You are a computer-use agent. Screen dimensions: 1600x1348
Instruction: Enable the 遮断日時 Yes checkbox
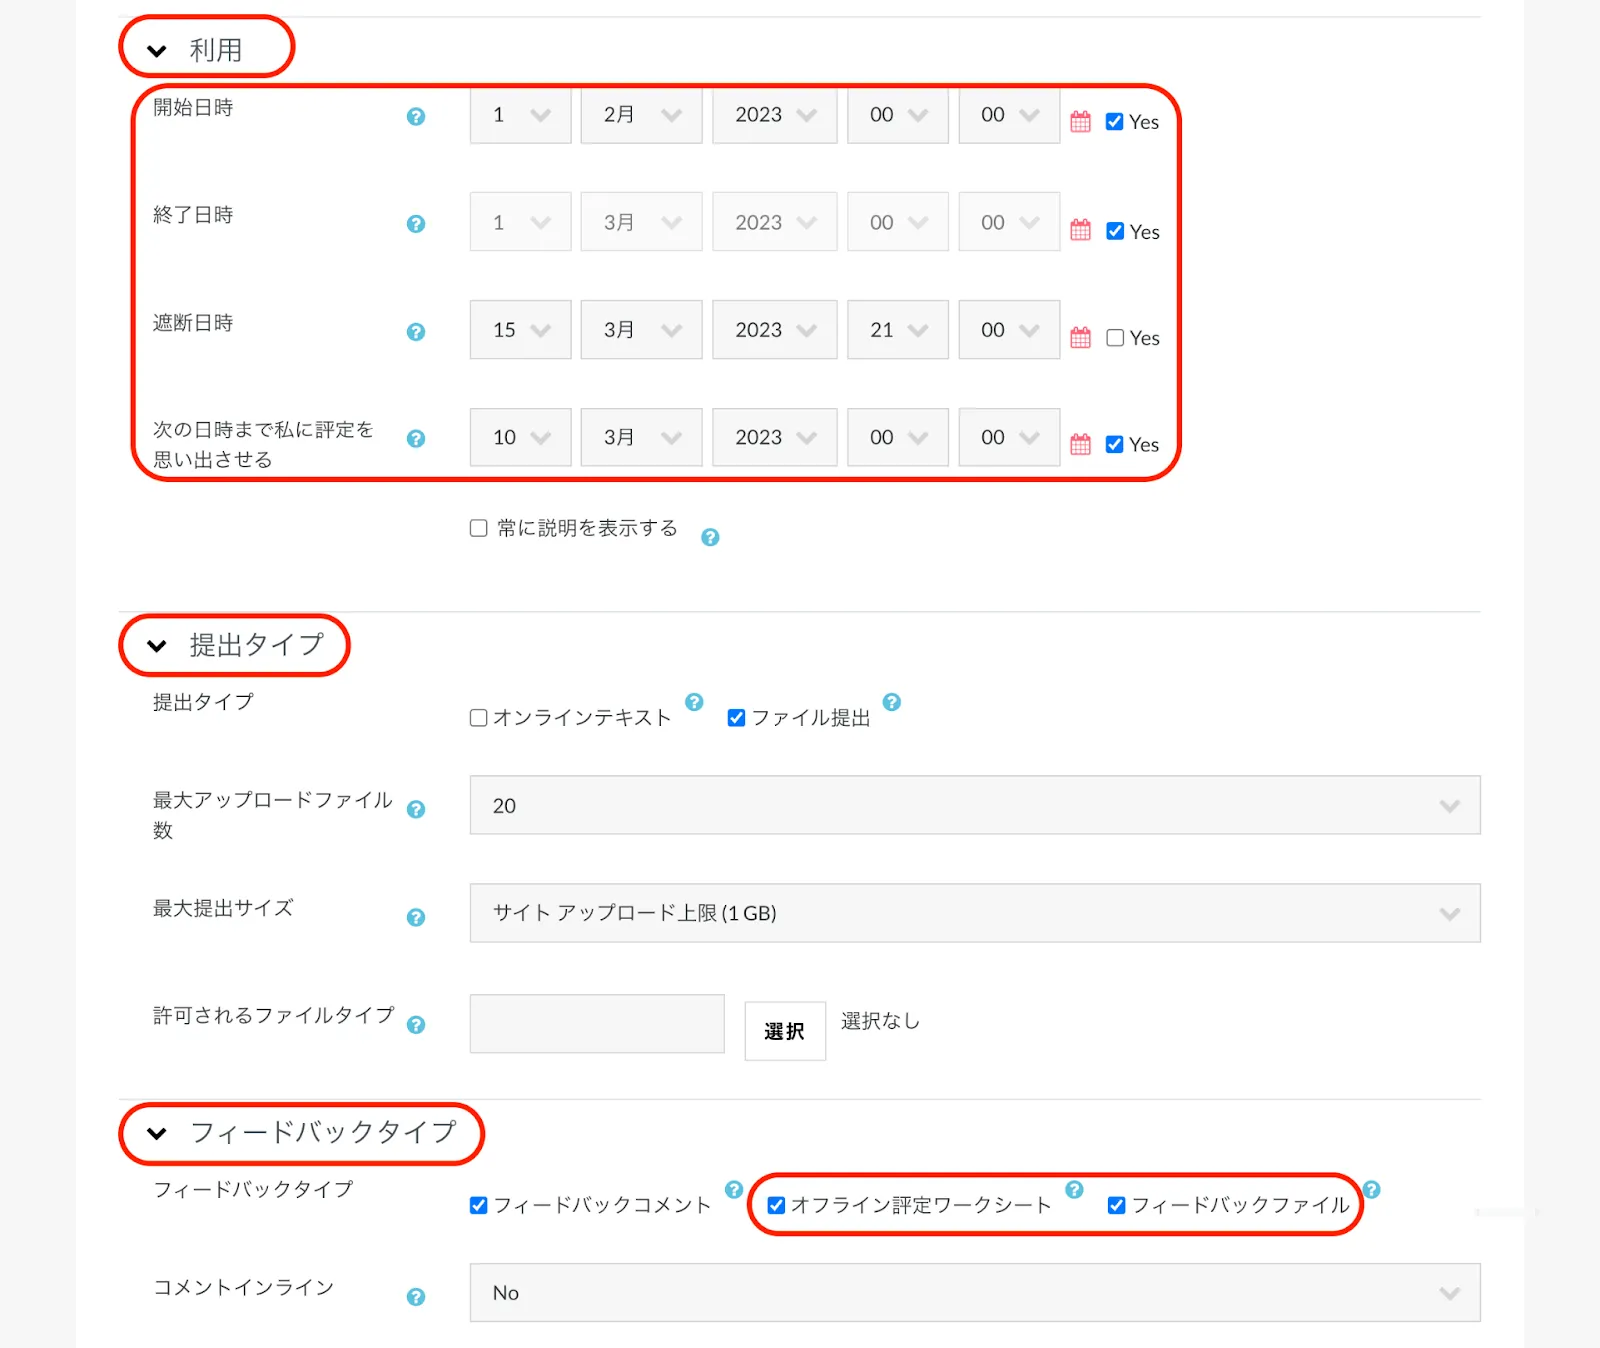pyautogui.click(x=1115, y=338)
